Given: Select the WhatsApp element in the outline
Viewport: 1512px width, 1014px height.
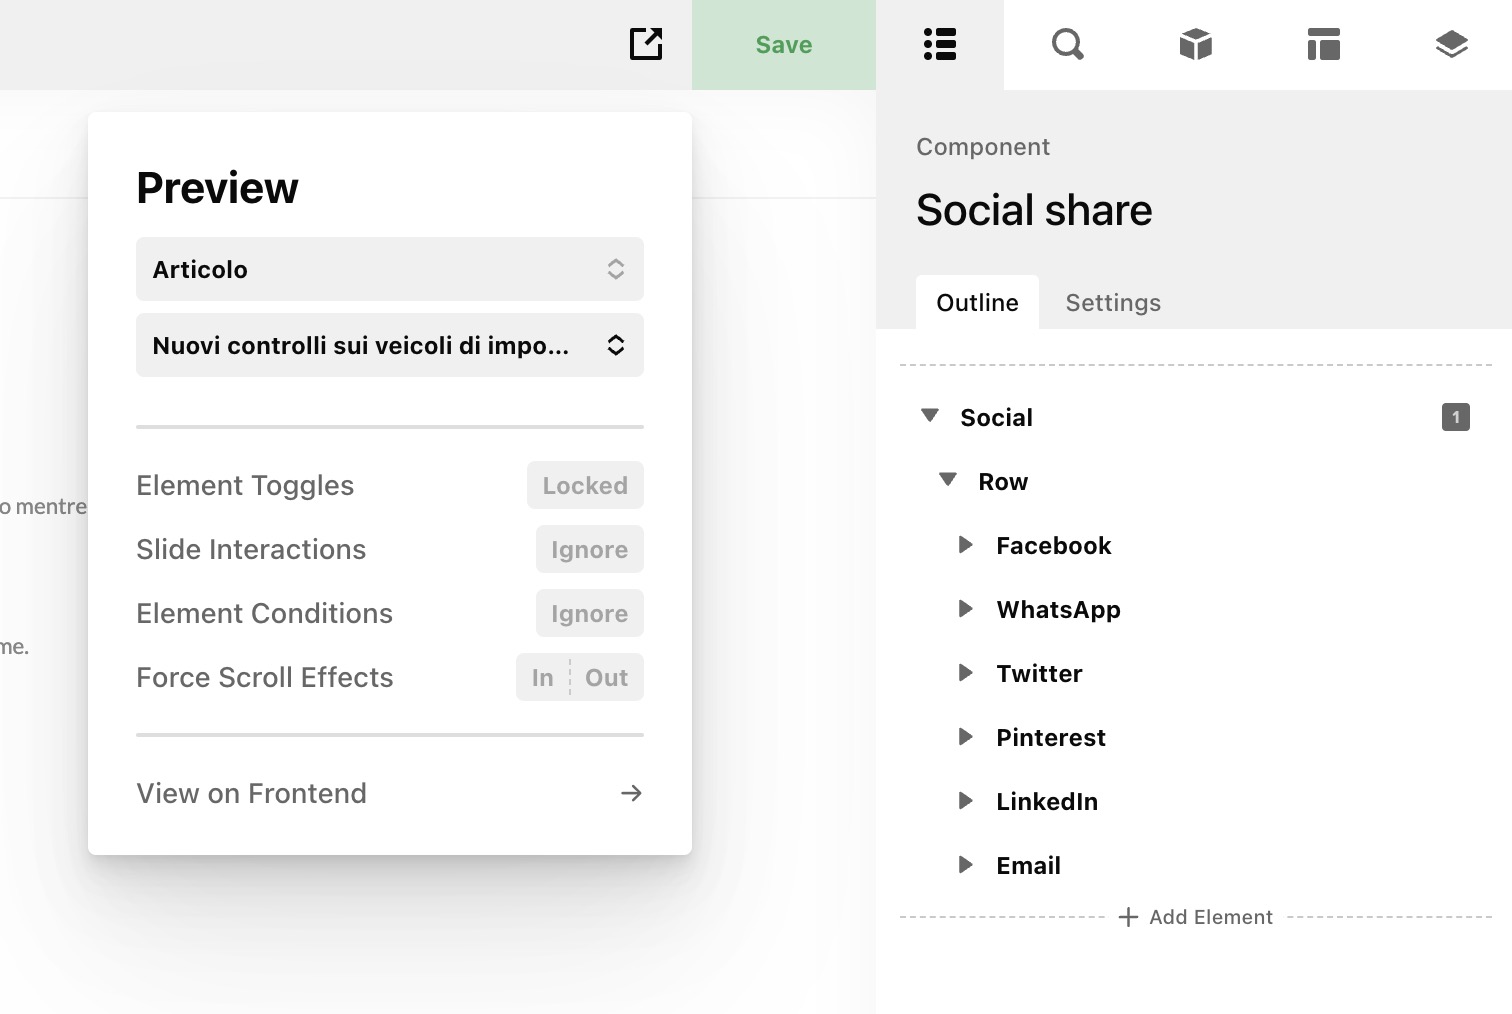Looking at the screenshot, I should (1058, 609).
